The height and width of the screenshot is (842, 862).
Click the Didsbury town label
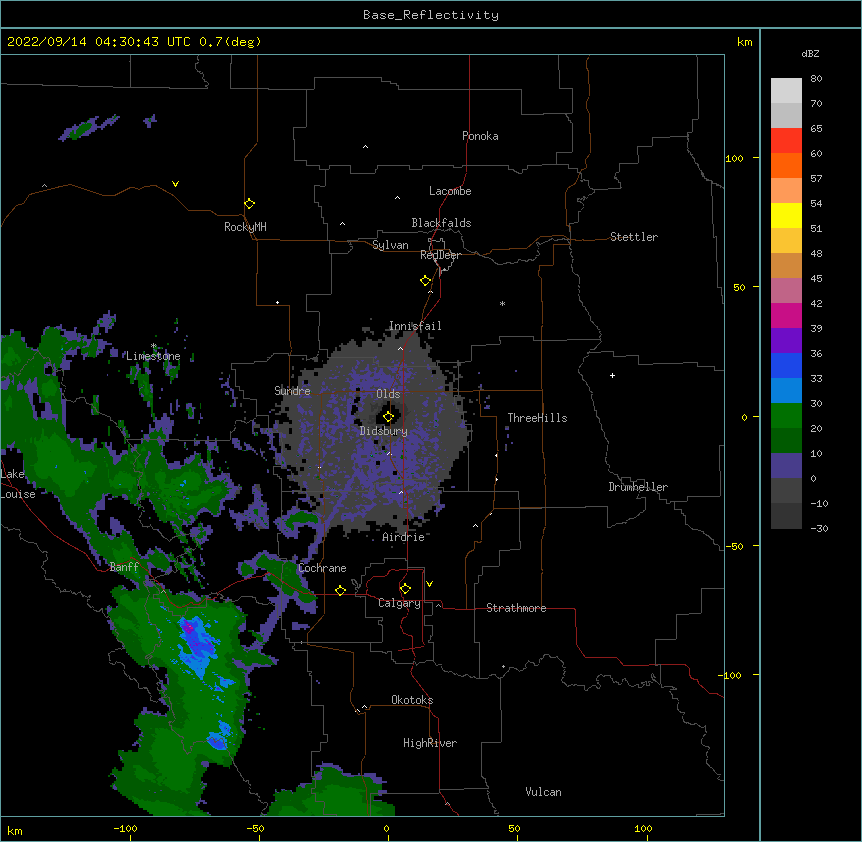[x=384, y=431]
